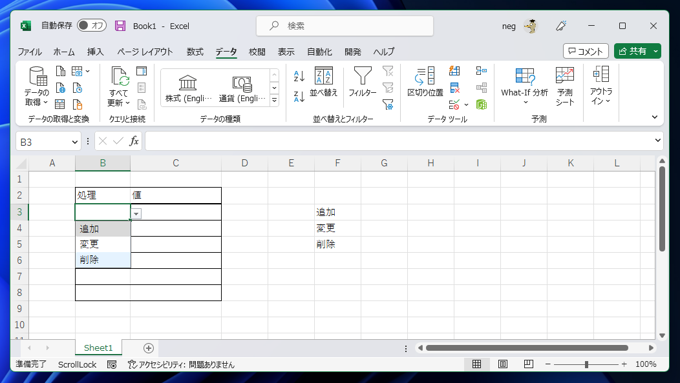Select the Stocks (English) data type
The height and width of the screenshot is (383, 680).
188,88
